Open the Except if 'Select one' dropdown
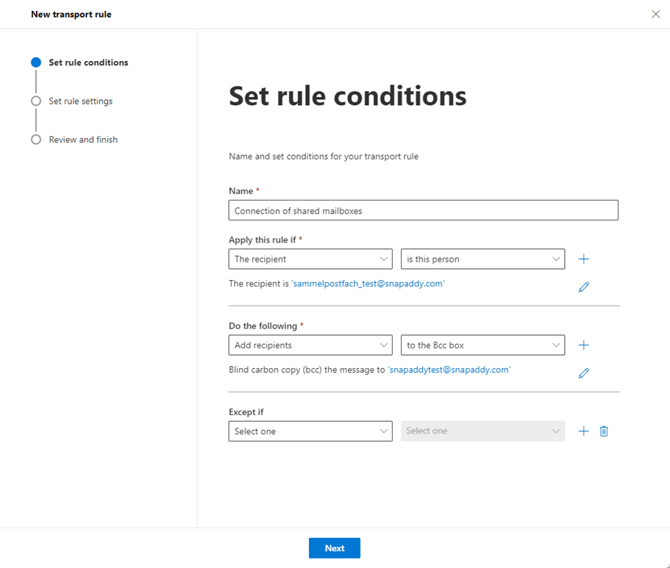This screenshot has width=670, height=568. (310, 431)
